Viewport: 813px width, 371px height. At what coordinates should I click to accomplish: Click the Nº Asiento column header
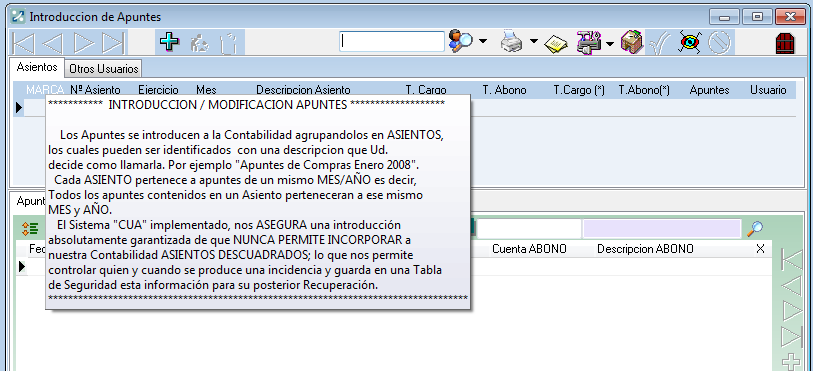(95, 90)
